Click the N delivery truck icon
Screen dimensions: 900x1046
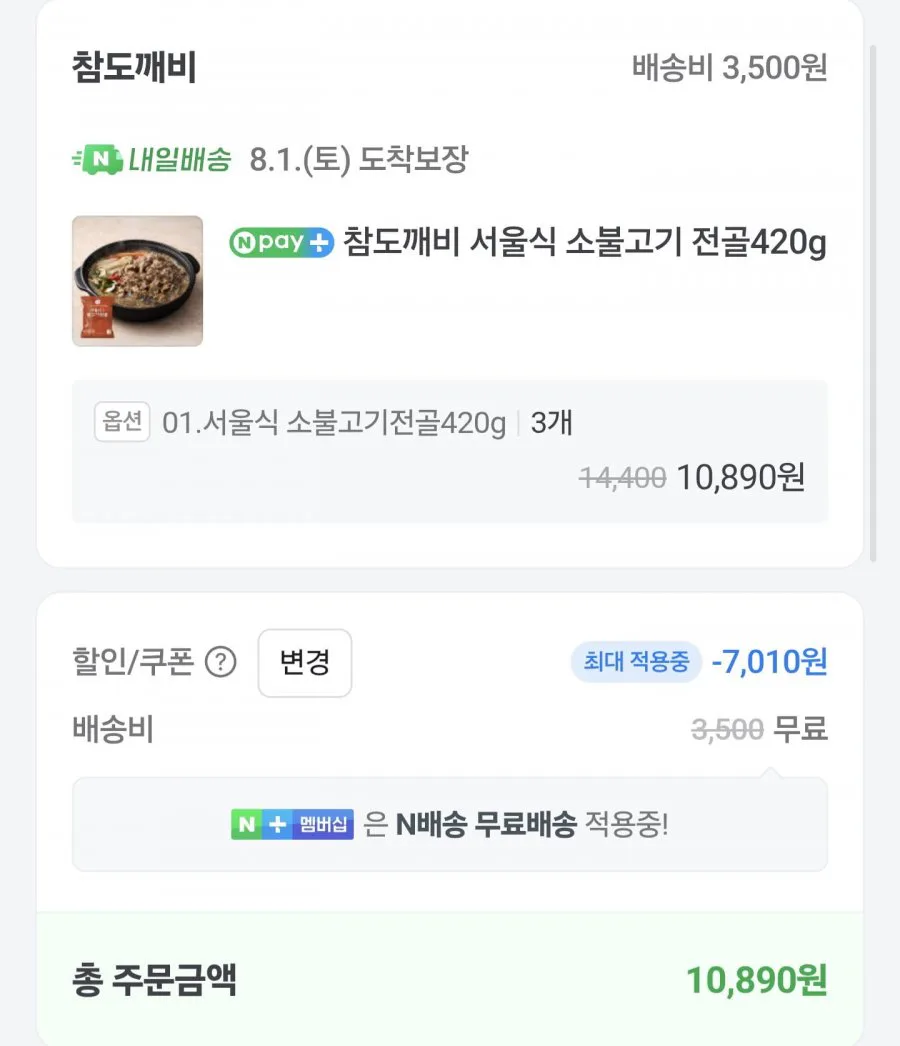[x=97, y=159]
